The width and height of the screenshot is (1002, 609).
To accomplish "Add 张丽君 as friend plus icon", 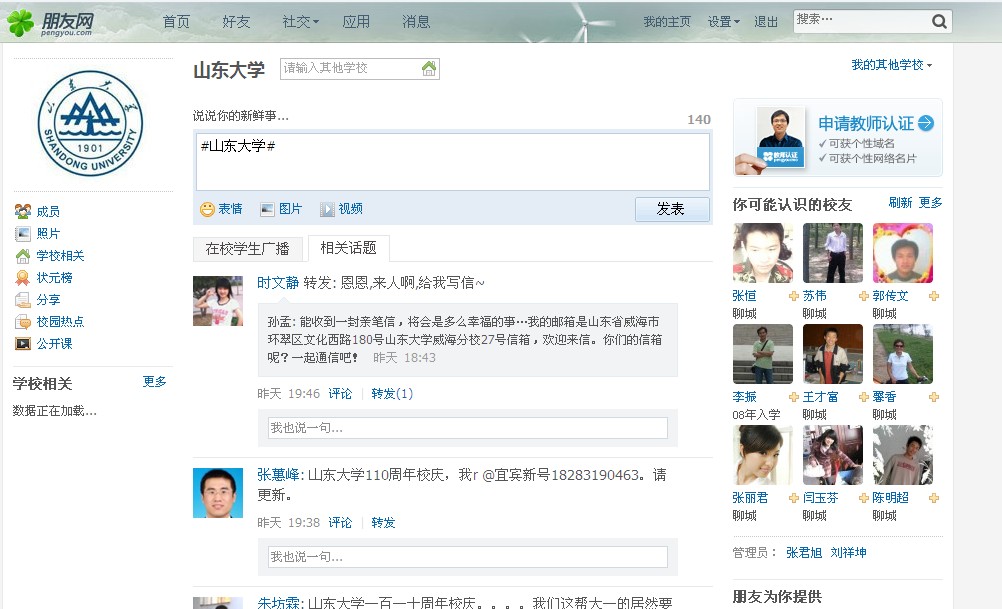I will coord(794,498).
